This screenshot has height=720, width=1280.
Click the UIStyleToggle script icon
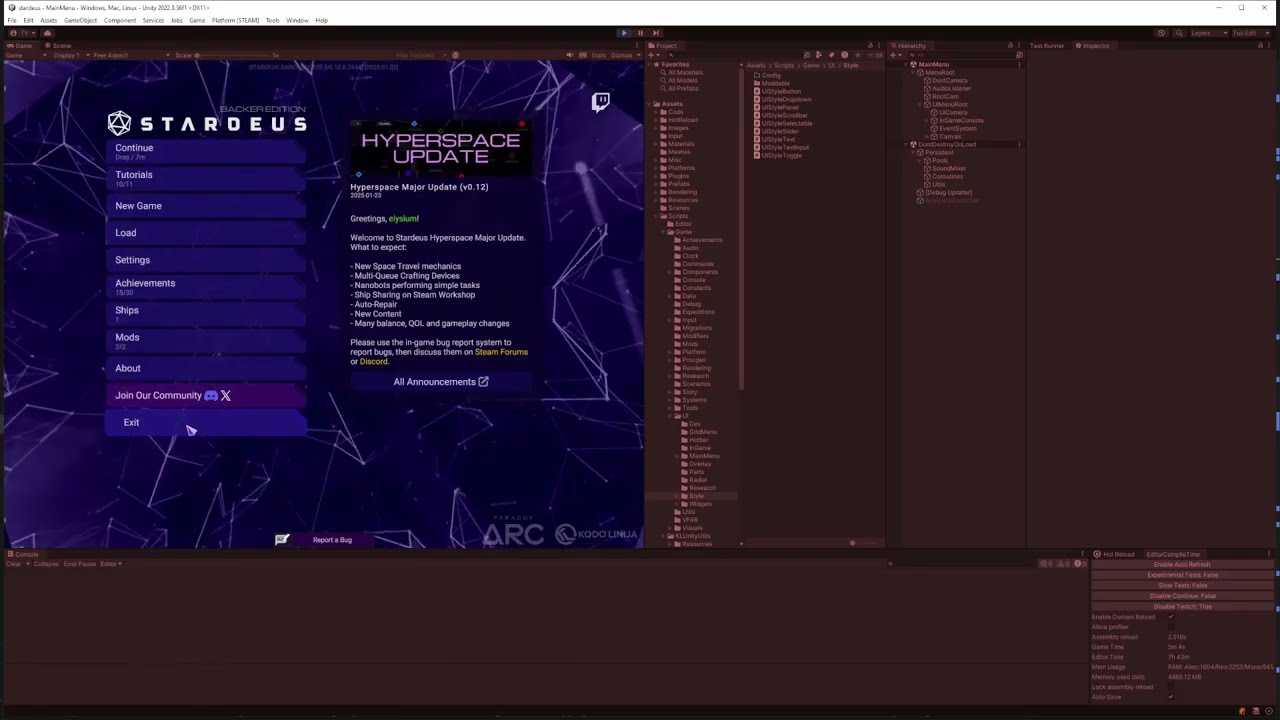tap(757, 156)
